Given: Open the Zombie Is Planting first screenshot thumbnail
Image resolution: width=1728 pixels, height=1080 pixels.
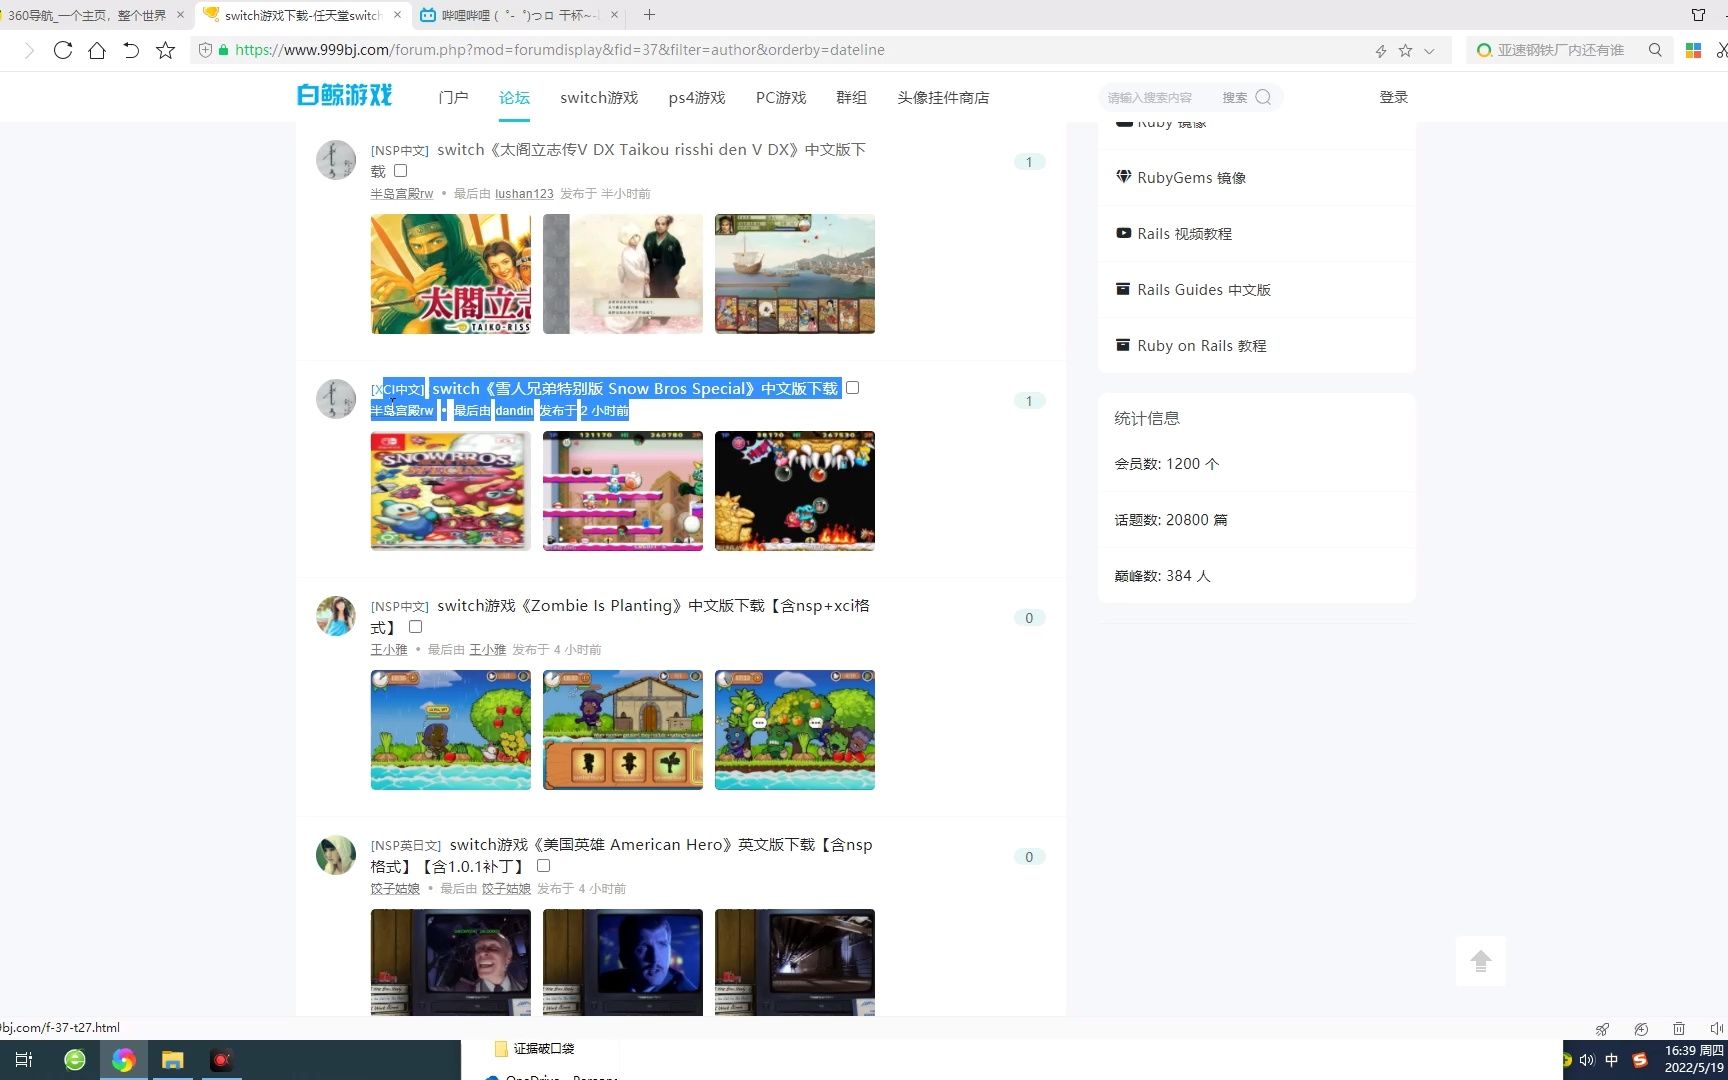Looking at the screenshot, I should click(x=451, y=730).
